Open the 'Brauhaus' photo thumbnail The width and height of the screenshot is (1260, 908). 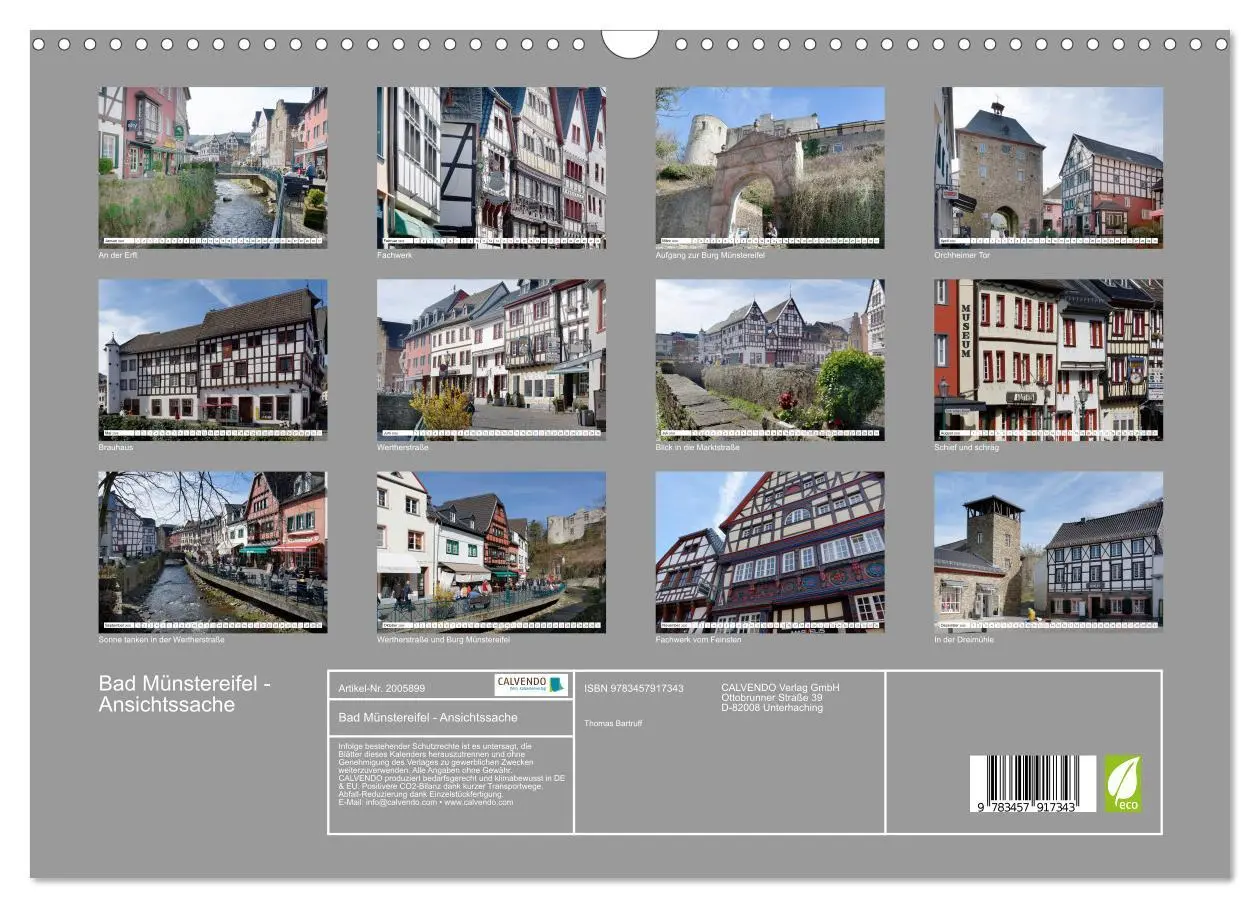tap(213, 359)
